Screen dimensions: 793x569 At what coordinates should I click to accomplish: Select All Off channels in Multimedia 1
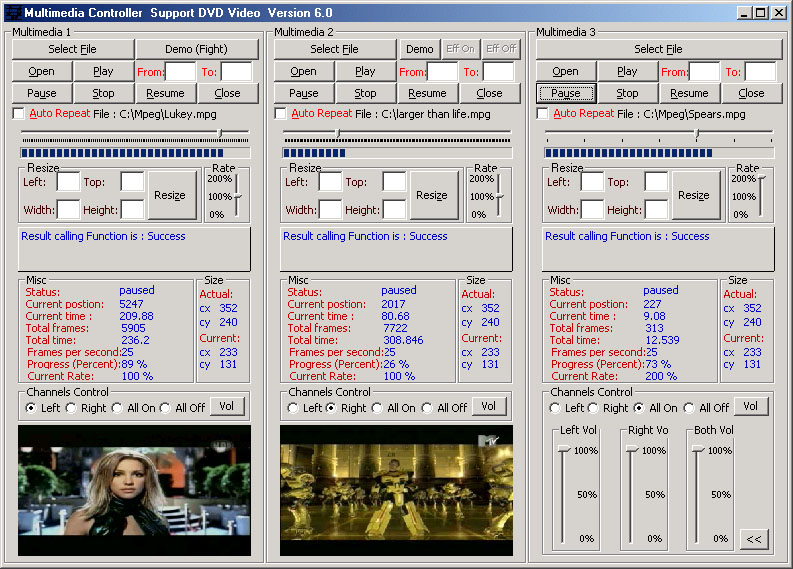point(165,408)
